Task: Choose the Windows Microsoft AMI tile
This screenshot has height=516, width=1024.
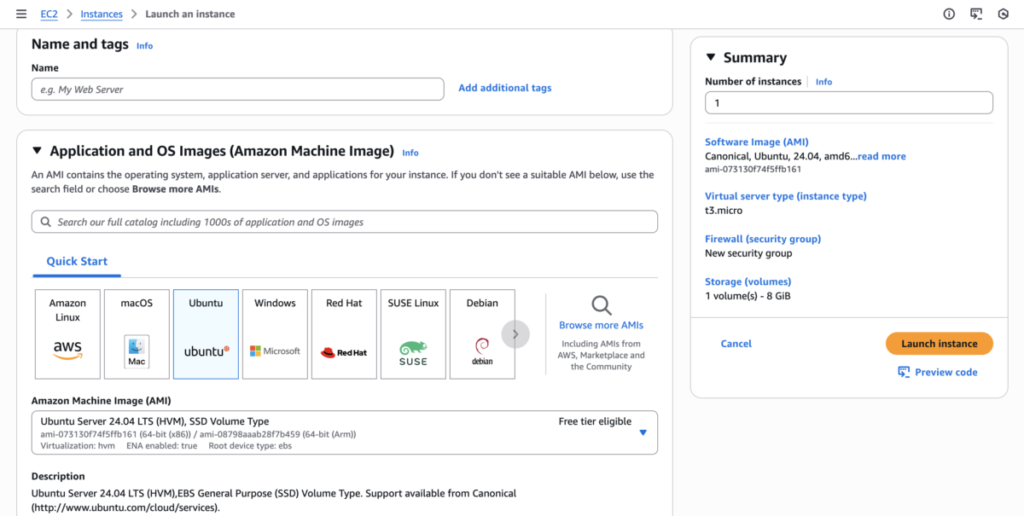Action: [275, 334]
